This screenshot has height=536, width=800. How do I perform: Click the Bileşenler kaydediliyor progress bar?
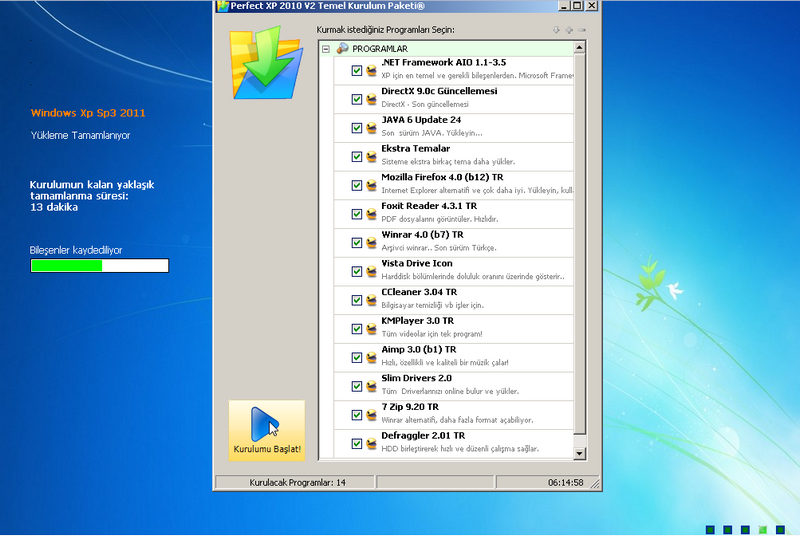(99, 266)
